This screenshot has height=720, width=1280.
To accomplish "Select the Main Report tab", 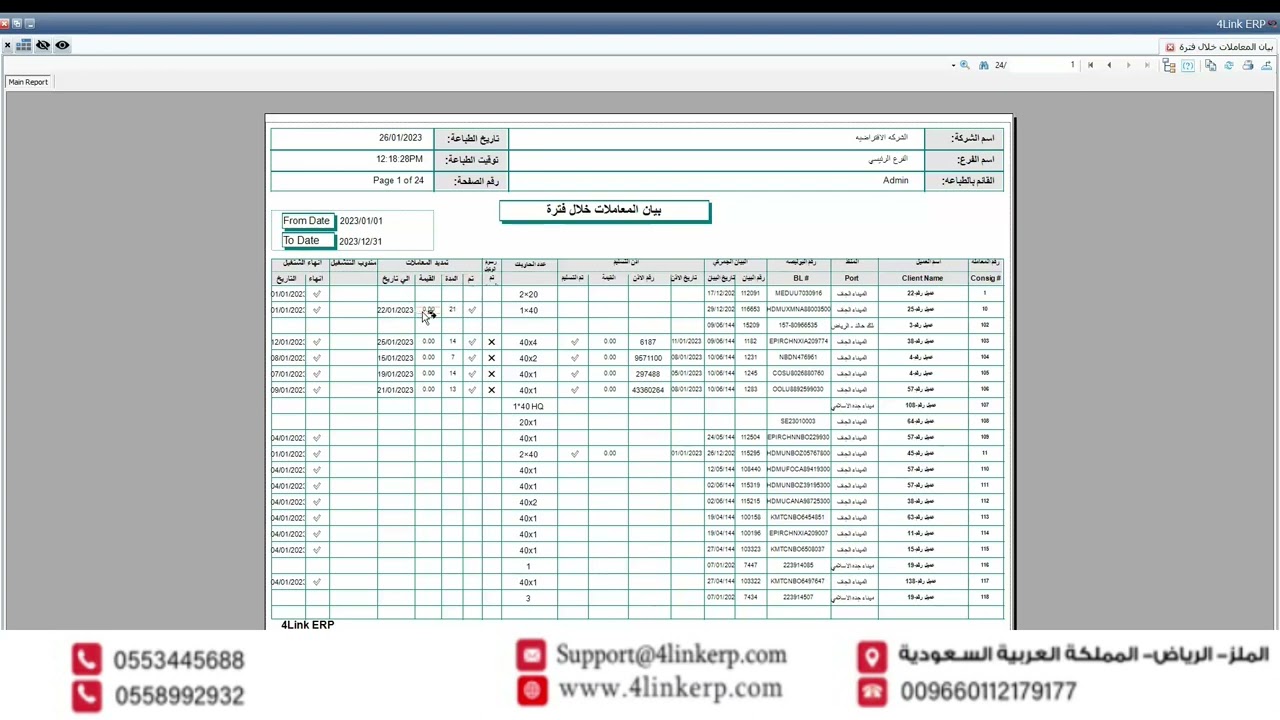I will [28, 82].
